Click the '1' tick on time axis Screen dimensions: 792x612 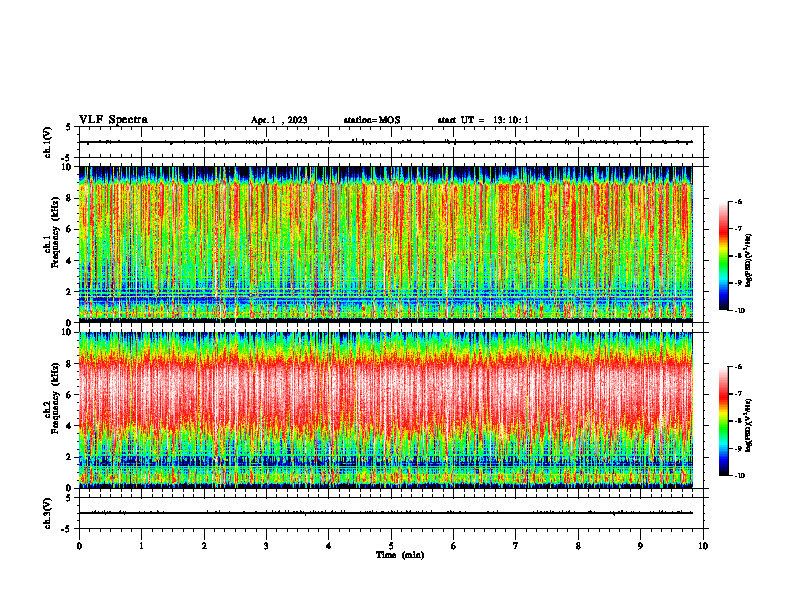pos(141,546)
